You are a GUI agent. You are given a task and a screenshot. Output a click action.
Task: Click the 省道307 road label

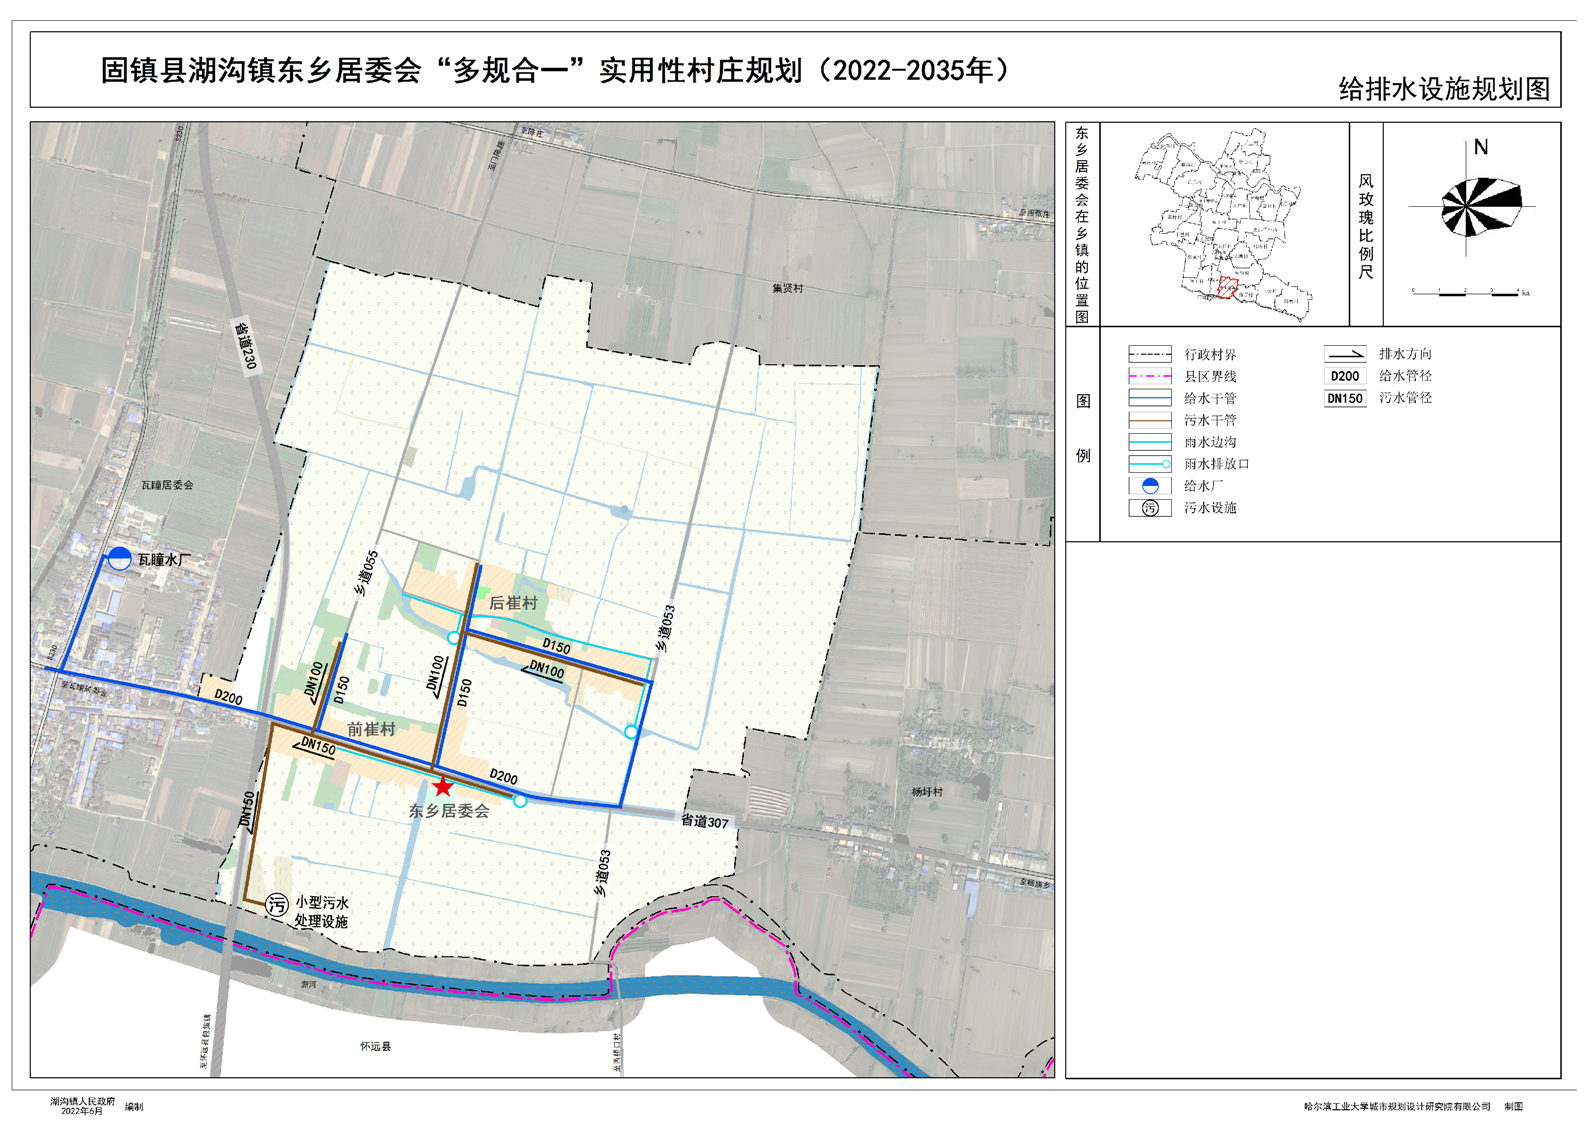(x=705, y=821)
